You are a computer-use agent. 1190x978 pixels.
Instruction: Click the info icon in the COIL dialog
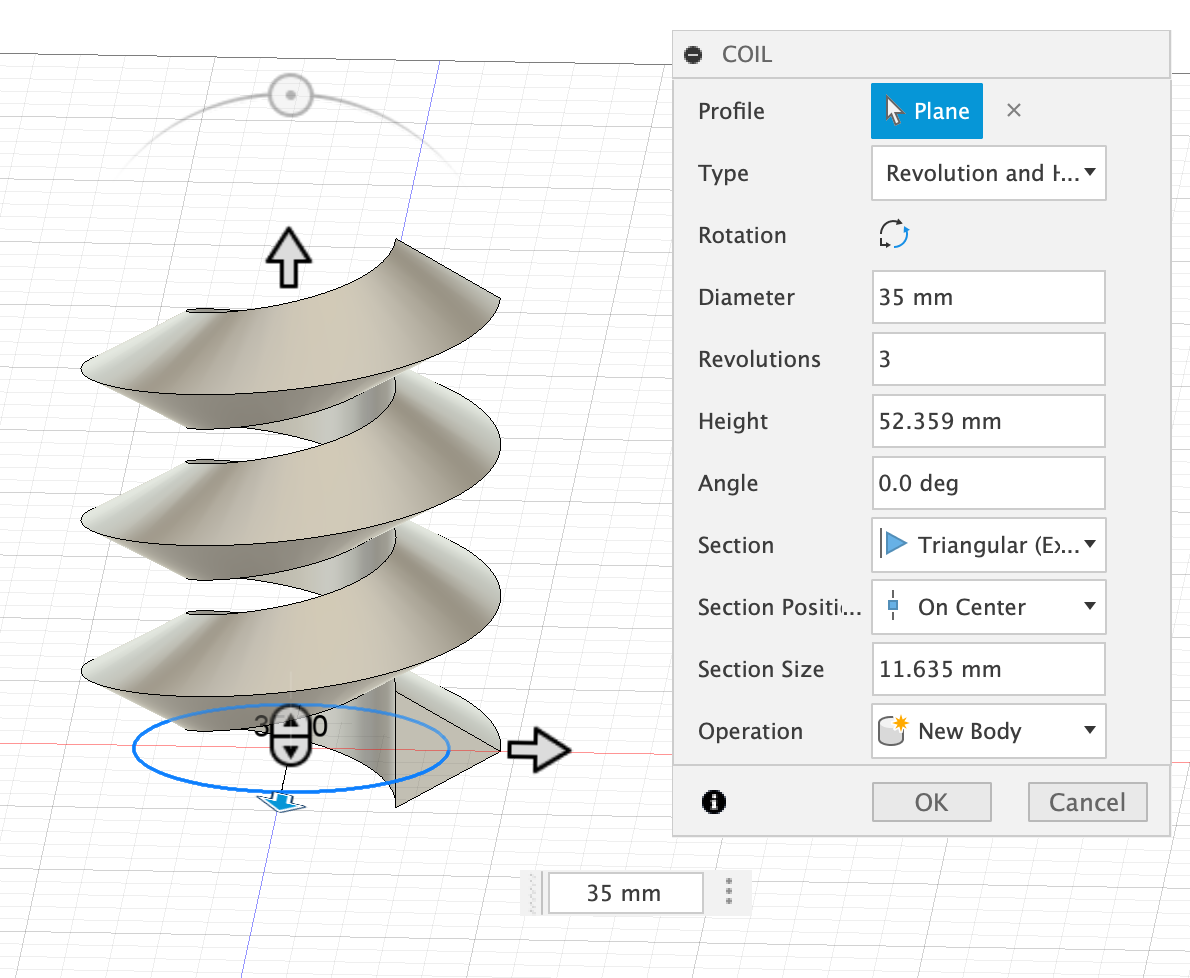(x=714, y=802)
